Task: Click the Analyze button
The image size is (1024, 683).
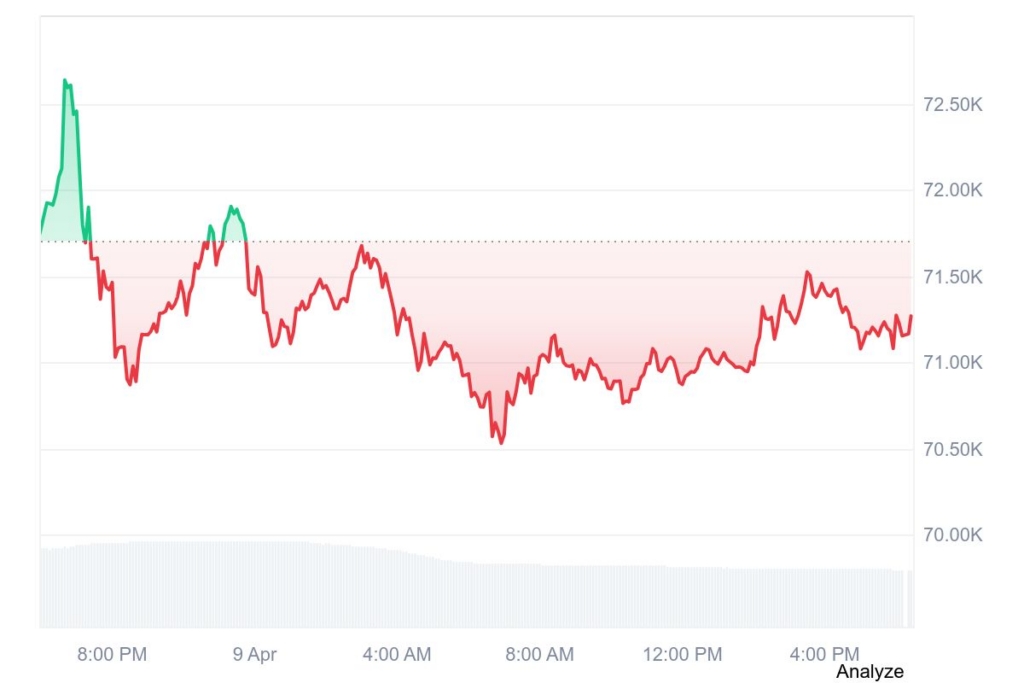Action: tap(869, 671)
